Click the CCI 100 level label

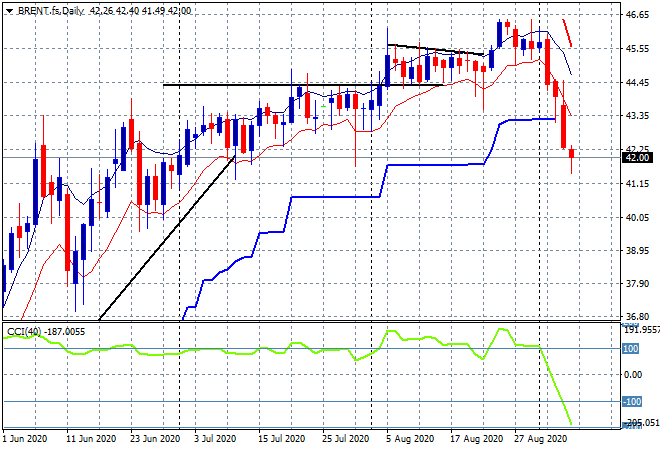[x=631, y=349]
